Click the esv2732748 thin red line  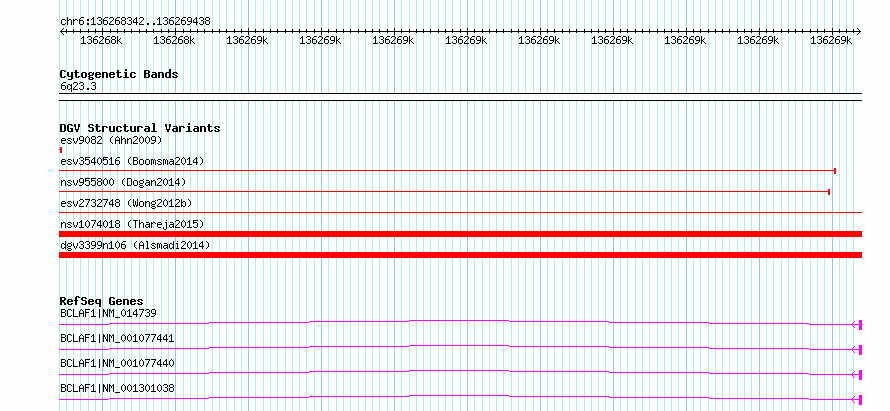(460, 212)
